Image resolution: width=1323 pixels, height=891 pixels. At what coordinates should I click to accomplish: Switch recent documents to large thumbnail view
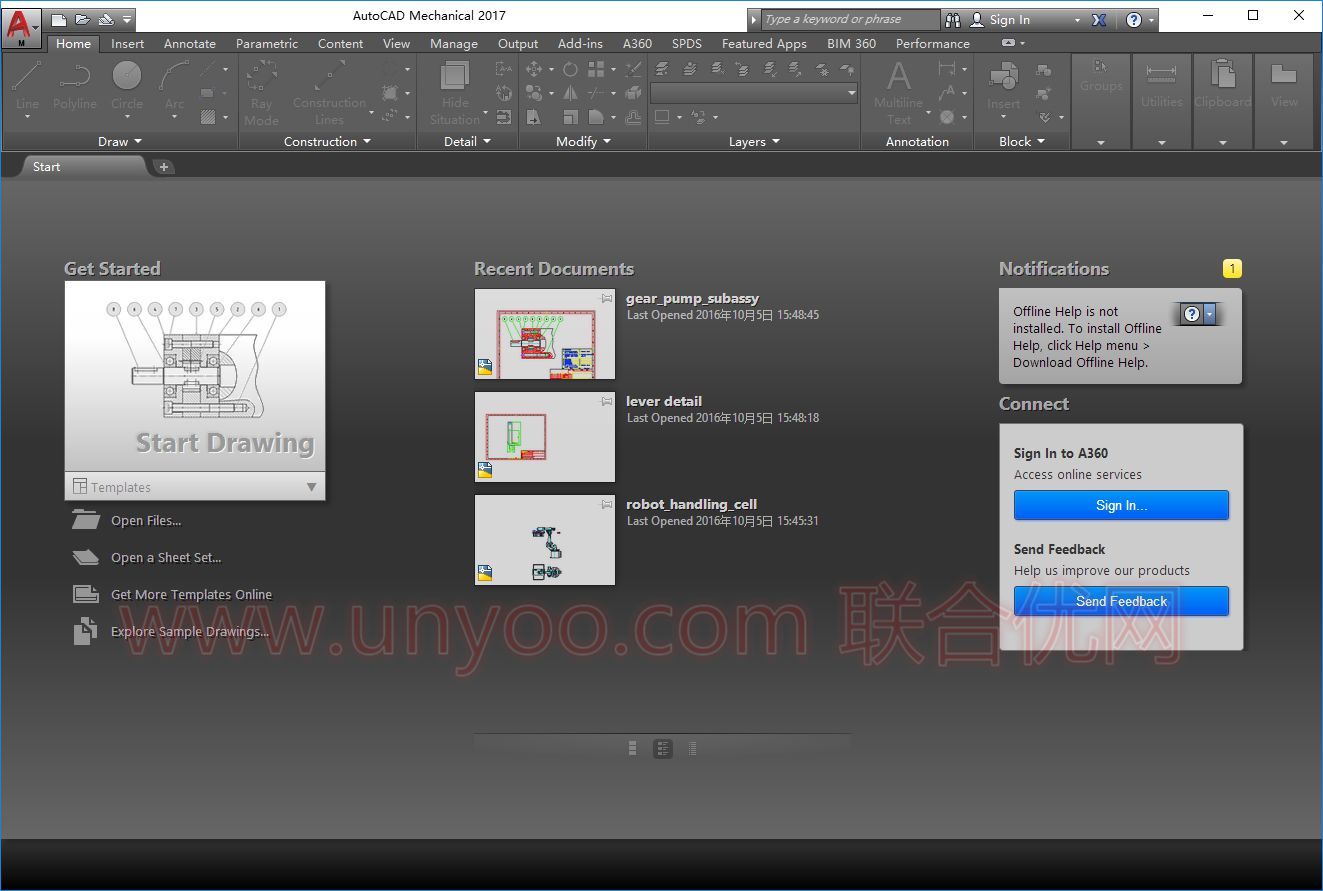(633, 748)
